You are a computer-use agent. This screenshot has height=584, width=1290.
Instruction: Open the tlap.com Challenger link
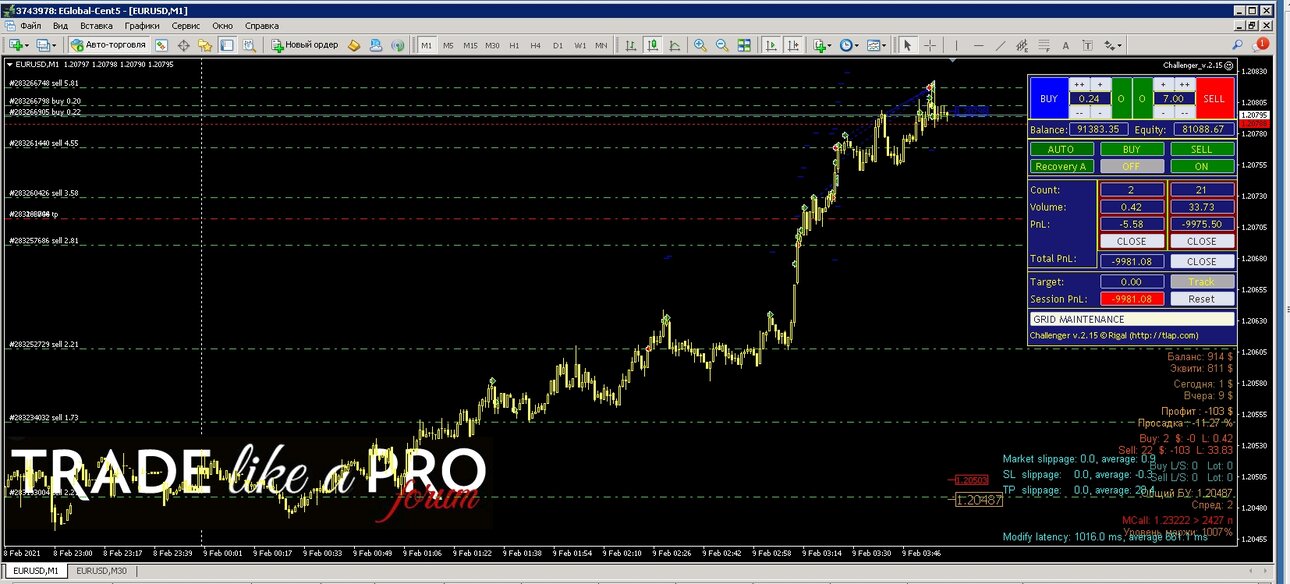(1114, 335)
